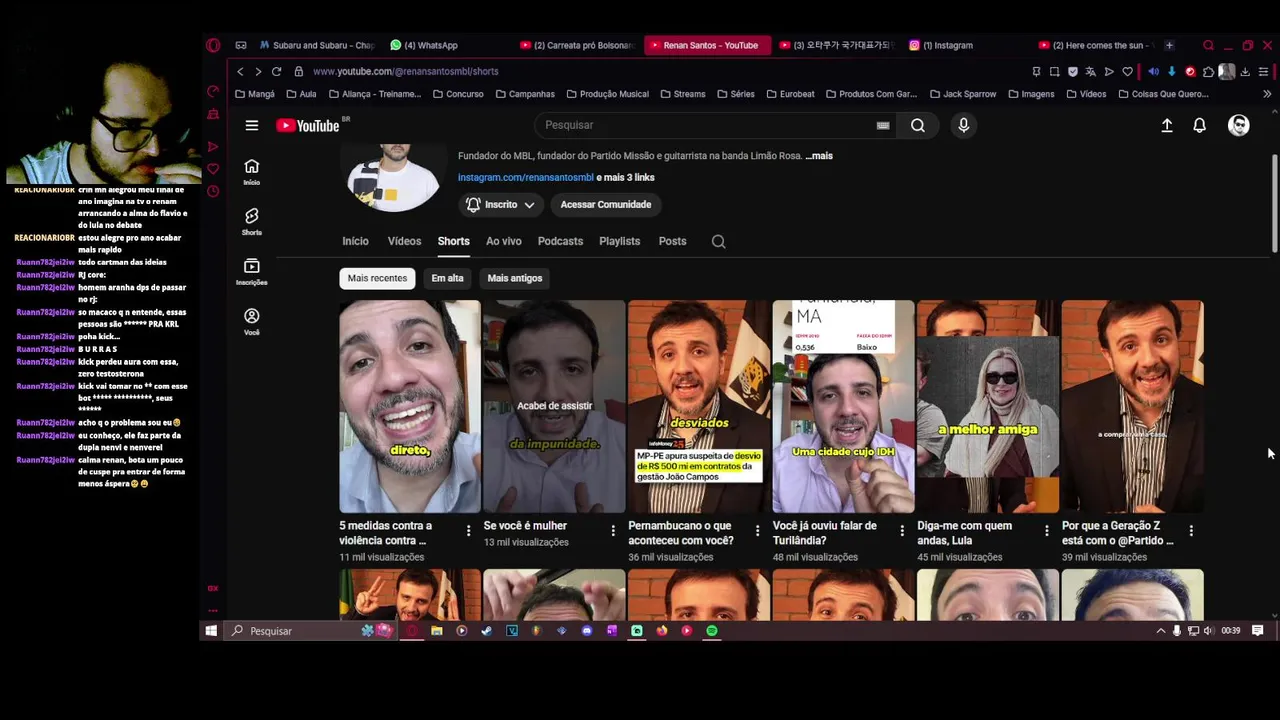Click the Acessar Comunidade button
The width and height of the screenshot is (1280, 720).
pos(606,204)
